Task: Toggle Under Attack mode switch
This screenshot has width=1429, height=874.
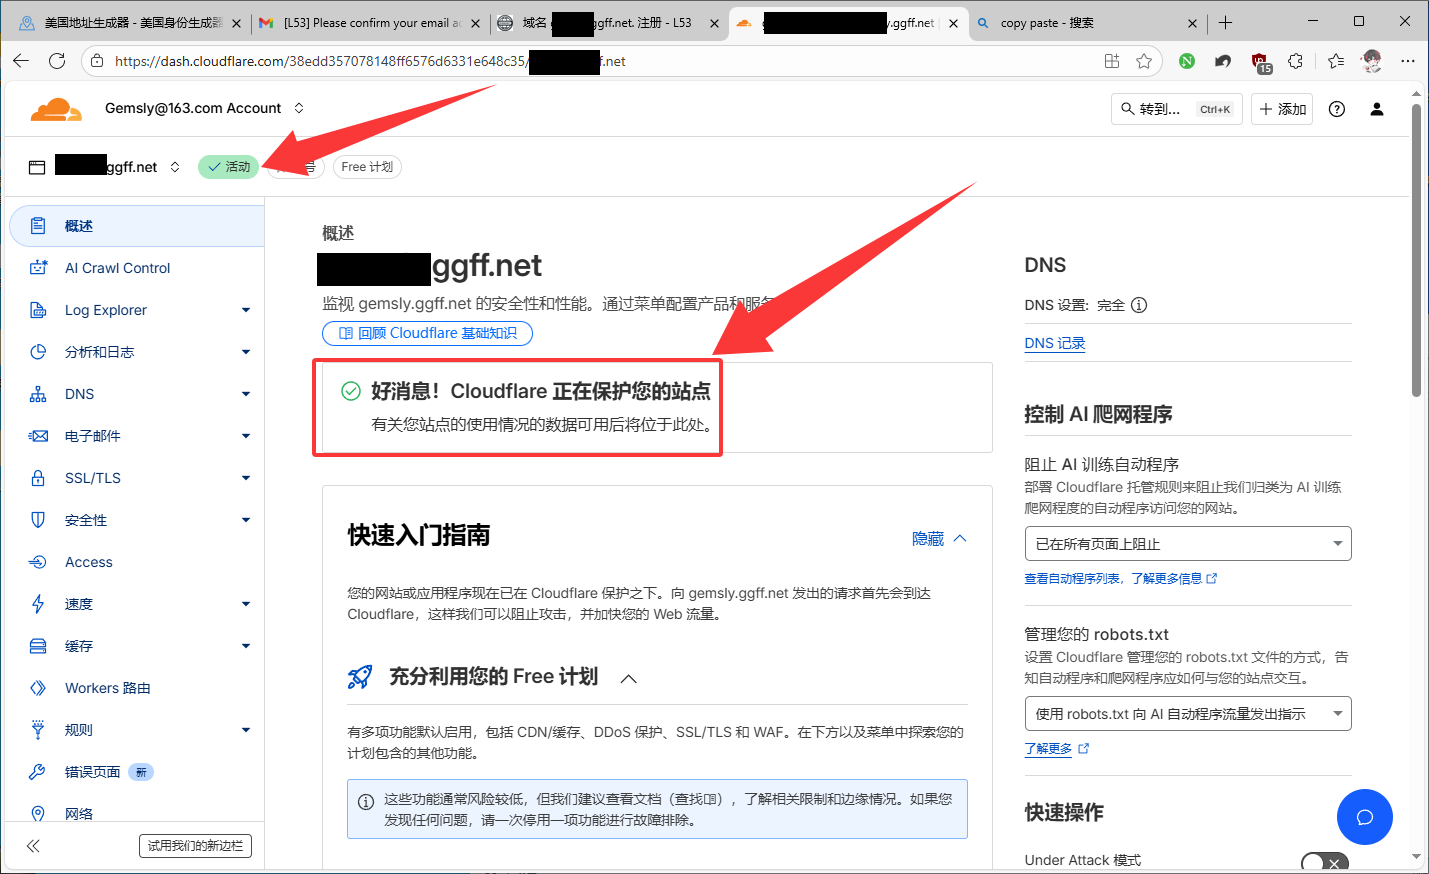Action: (1324, 862)
